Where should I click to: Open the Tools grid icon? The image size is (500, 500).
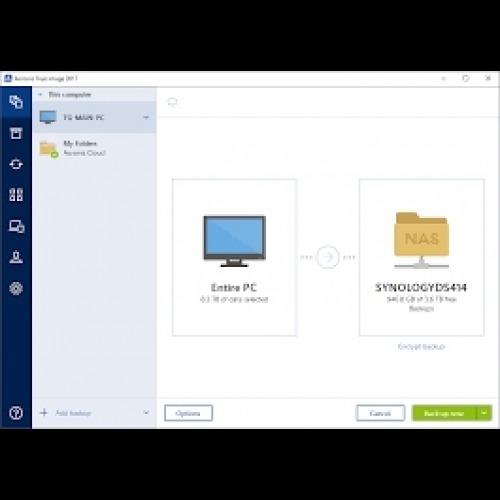tap(16, 195)
